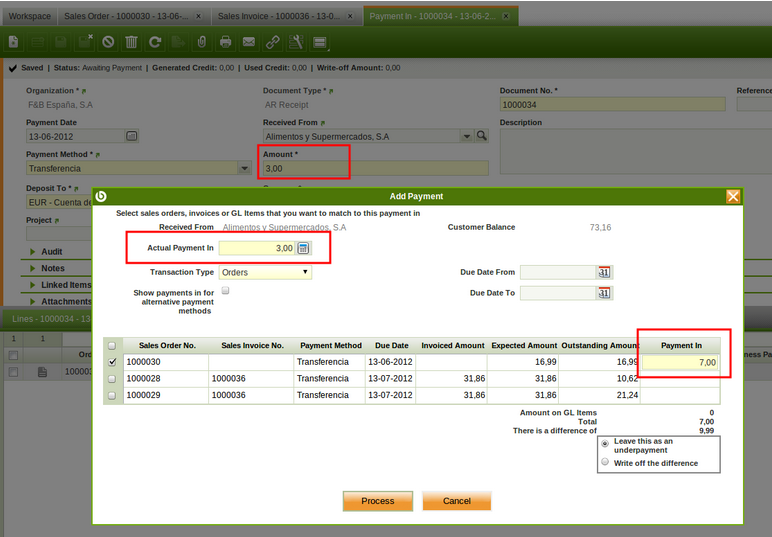The height and width of the screenshot is (537, 772).
Task: Enable show payments for alternative methods
Action: (226, 291)
